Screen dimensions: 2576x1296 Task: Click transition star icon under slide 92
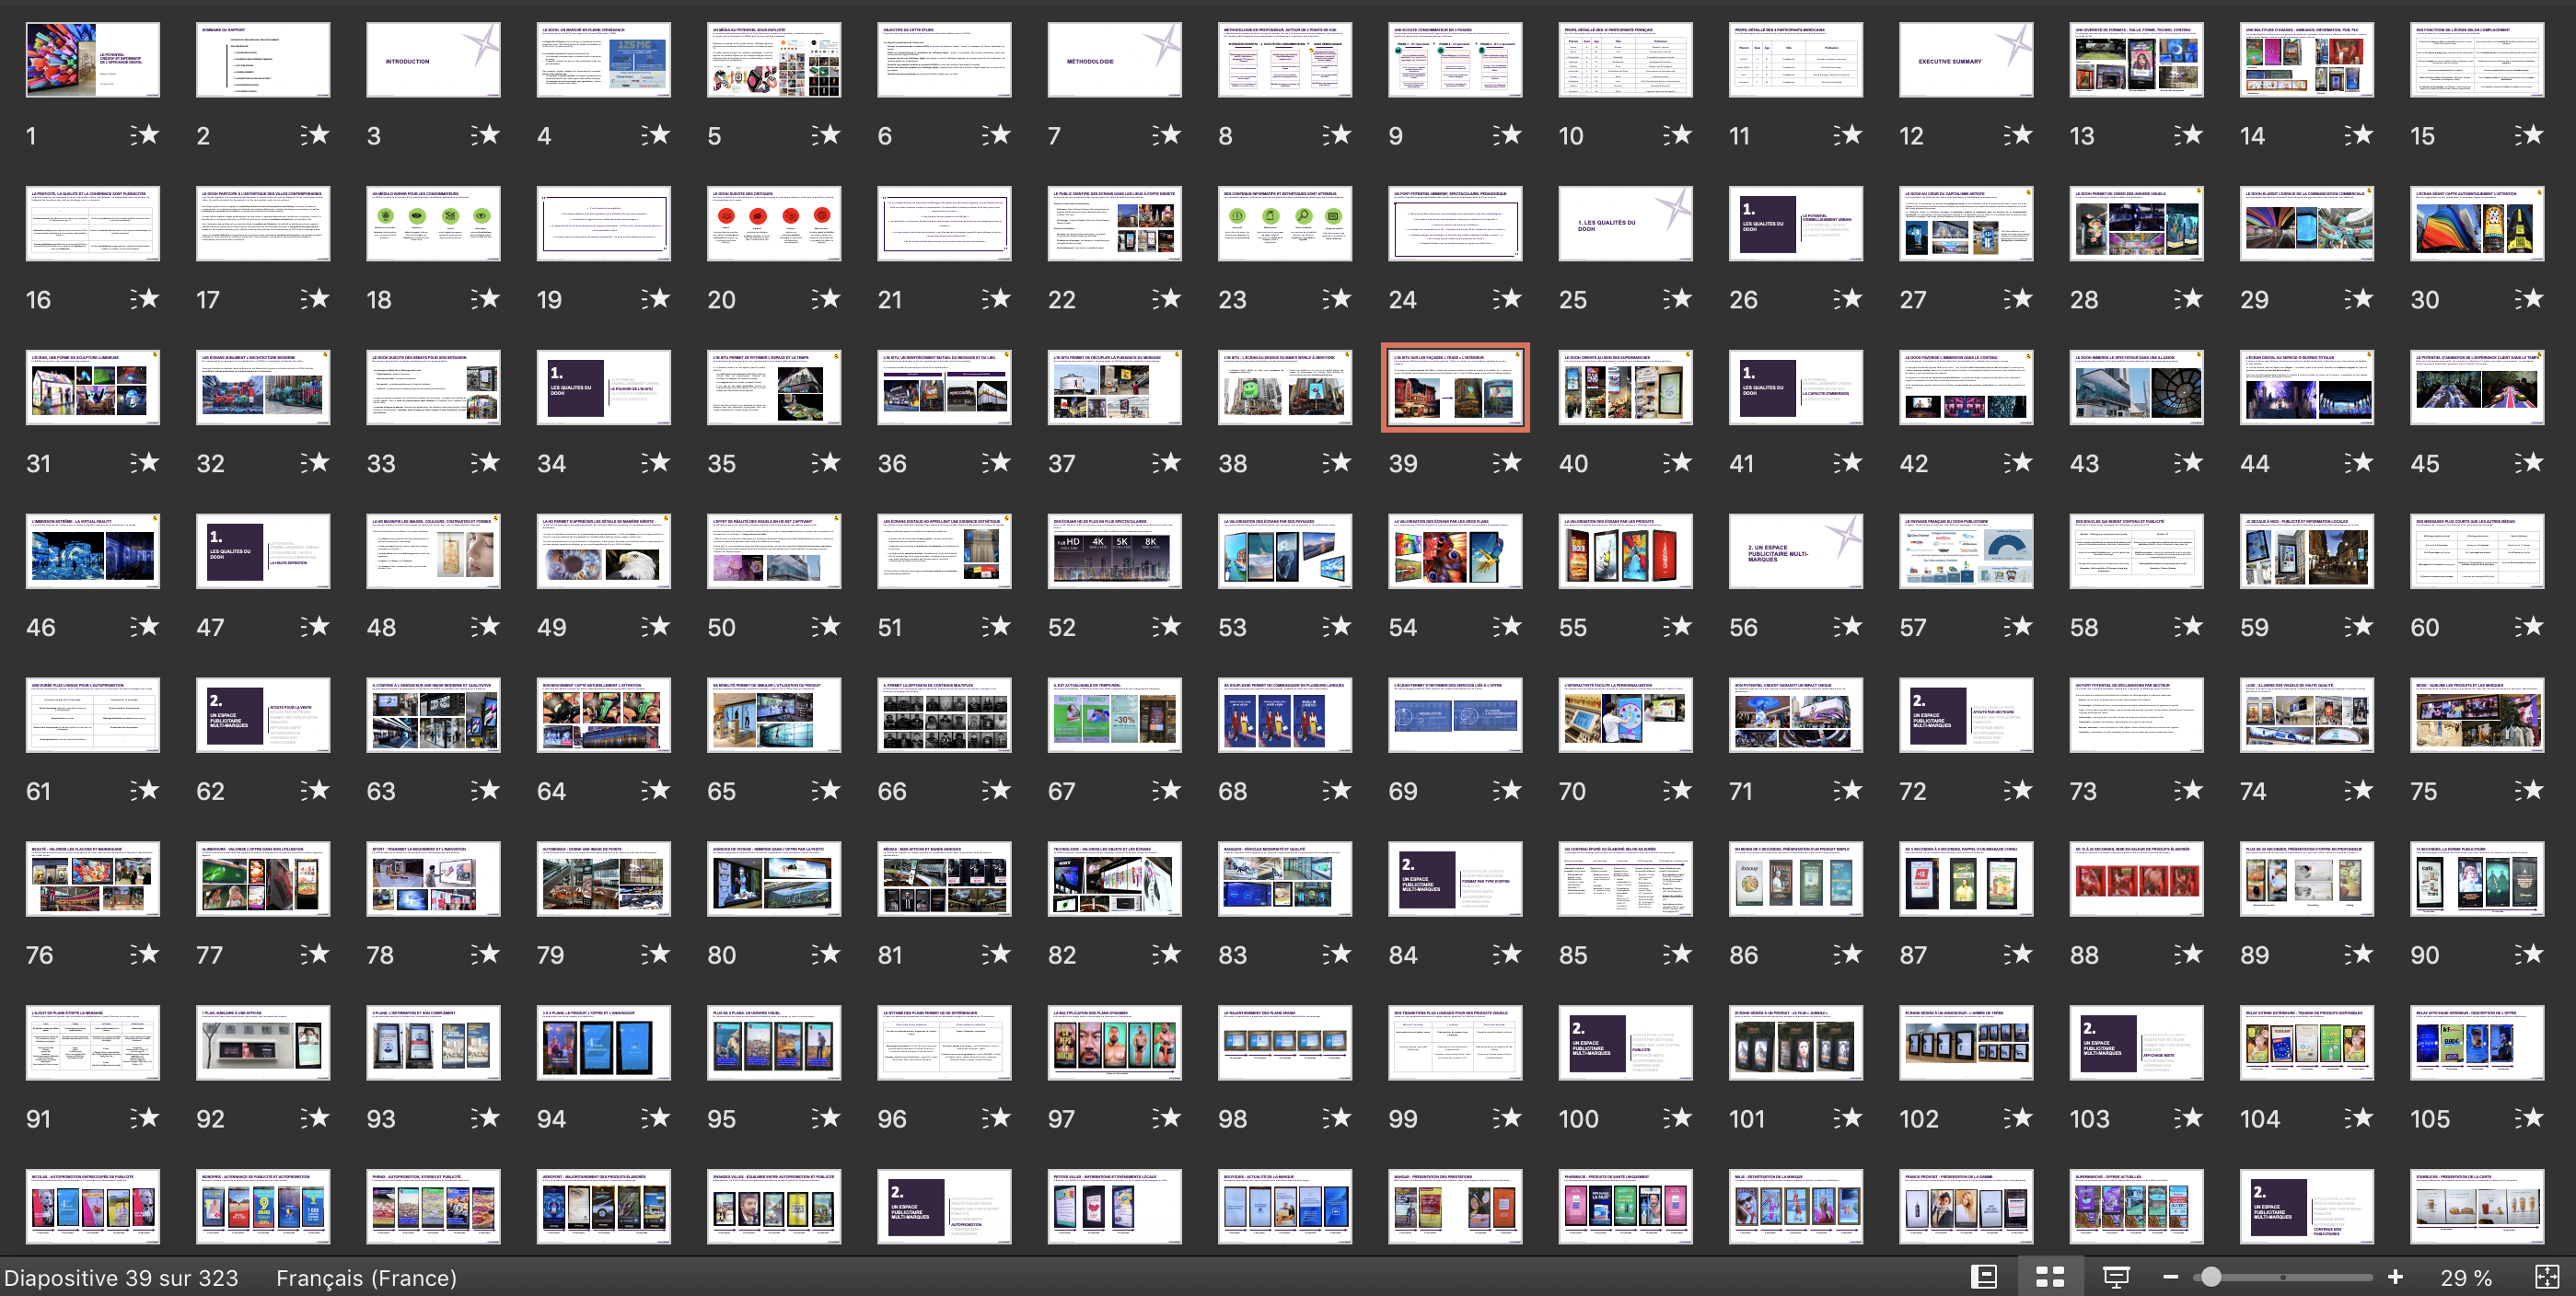(x=314, y=1119)
